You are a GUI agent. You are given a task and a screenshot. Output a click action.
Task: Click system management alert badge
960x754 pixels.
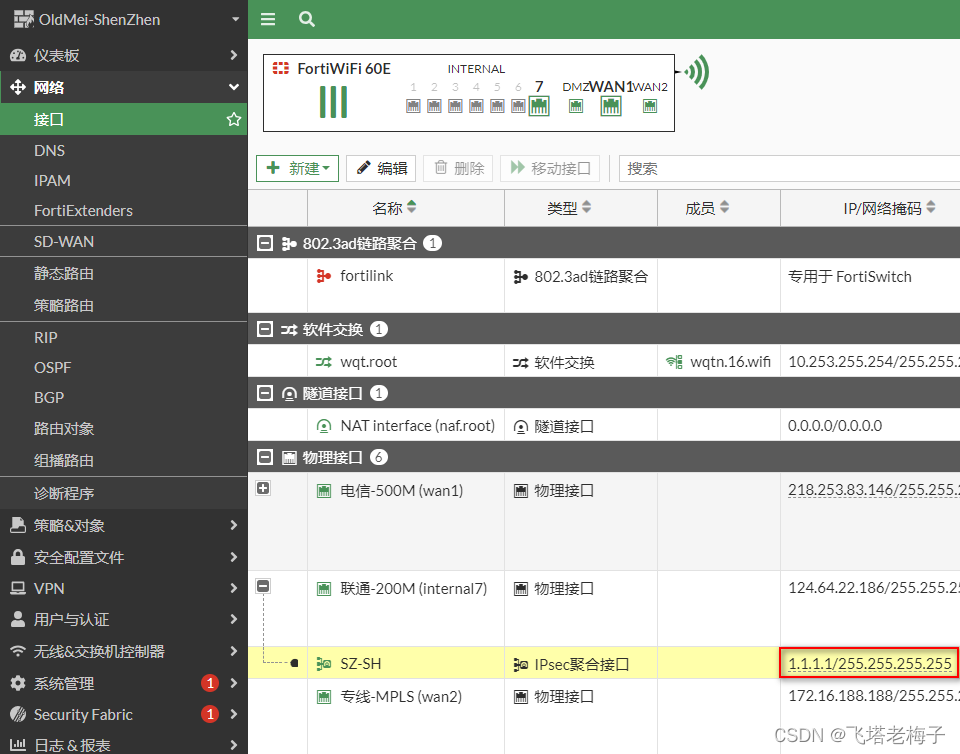click(210, 683)
